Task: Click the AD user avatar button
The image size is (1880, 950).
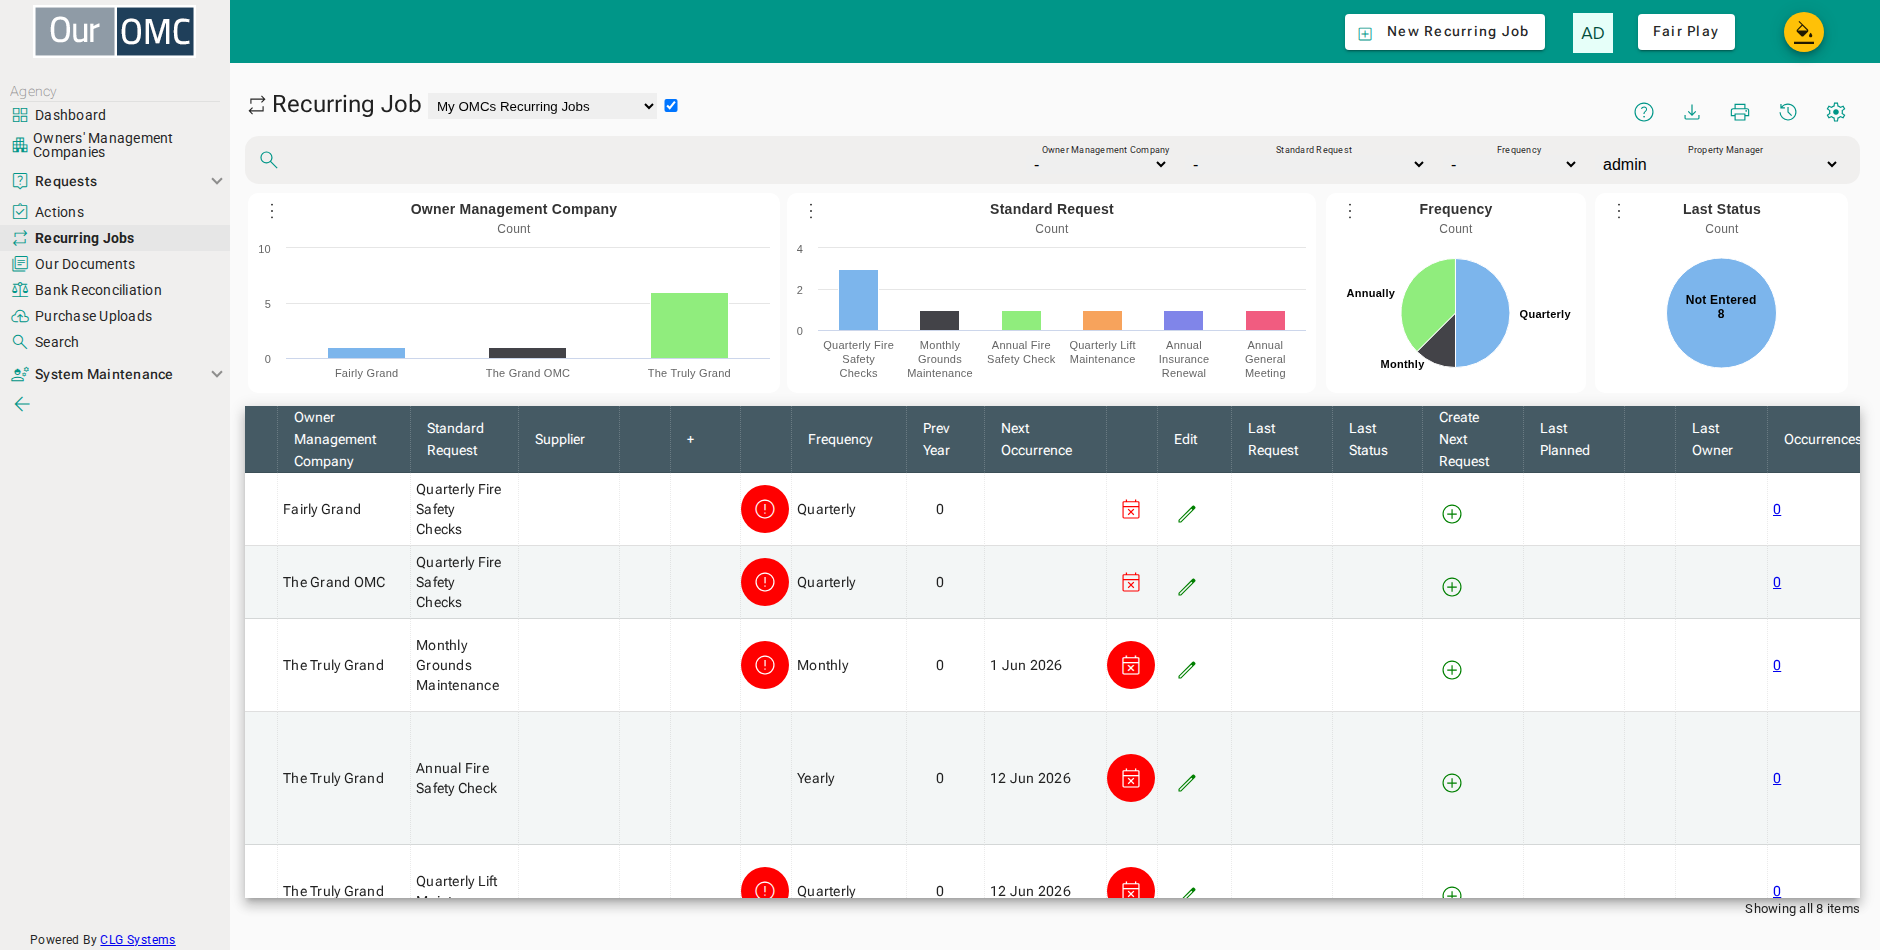Action: point(1593,33)
